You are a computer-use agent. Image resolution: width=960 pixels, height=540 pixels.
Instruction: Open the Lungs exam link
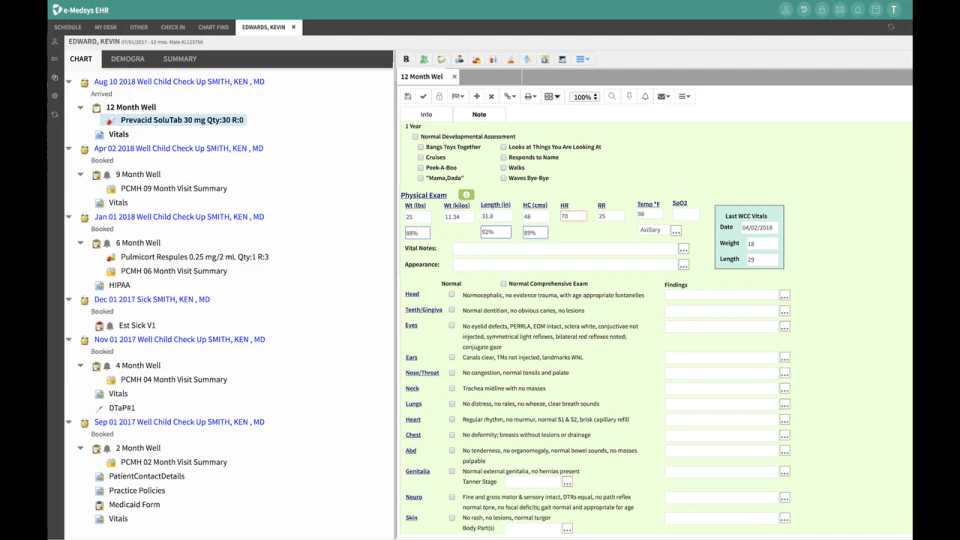[x=413, y=404]
